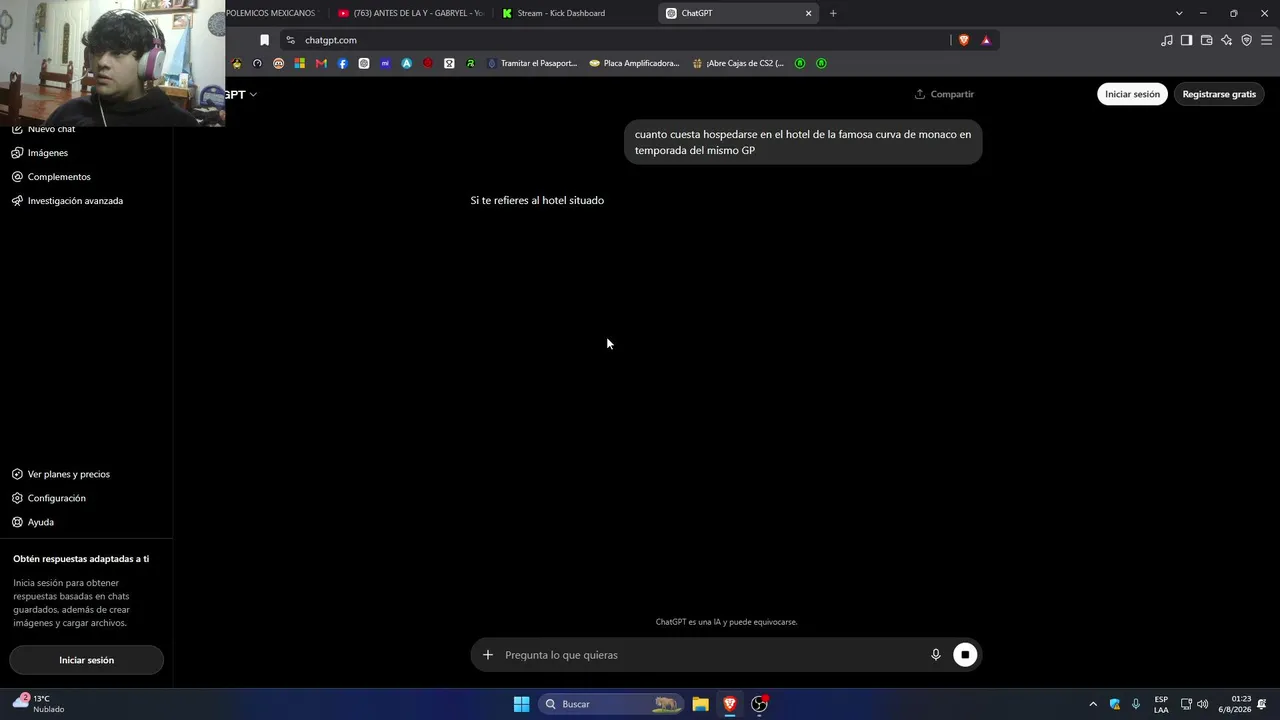
Task: Open the Ayuda menu item
Action: coord(41,522)
